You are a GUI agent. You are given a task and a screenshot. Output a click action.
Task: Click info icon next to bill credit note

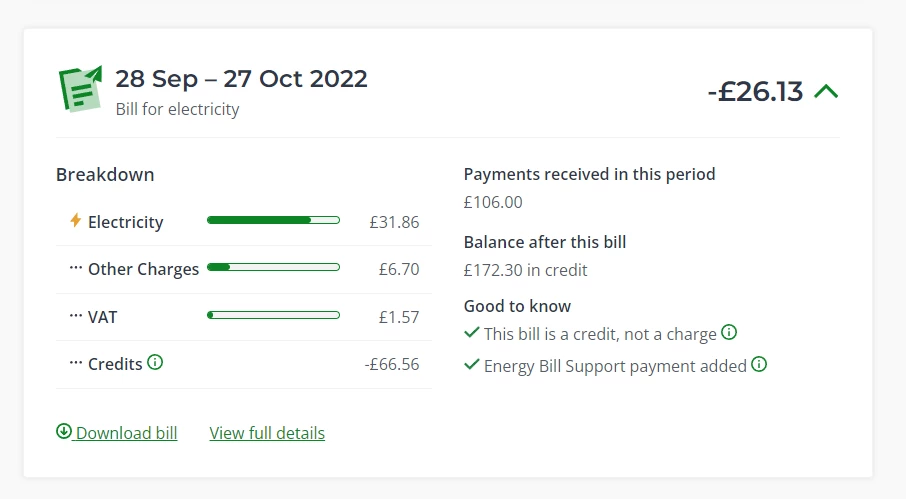click(x=729, y=332)
